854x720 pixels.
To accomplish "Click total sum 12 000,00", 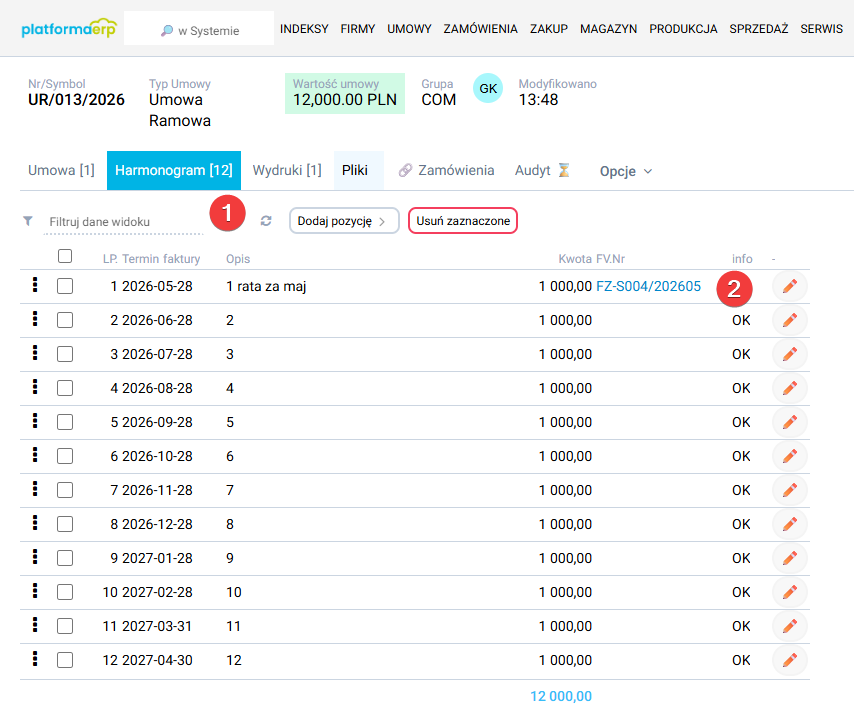I will click(561, 696).
